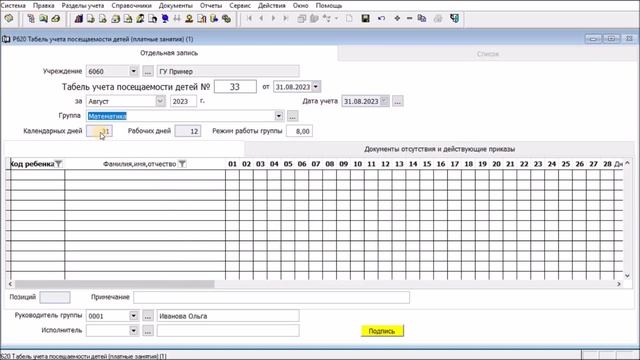Click the Рабочих дней field

[188, 131]
